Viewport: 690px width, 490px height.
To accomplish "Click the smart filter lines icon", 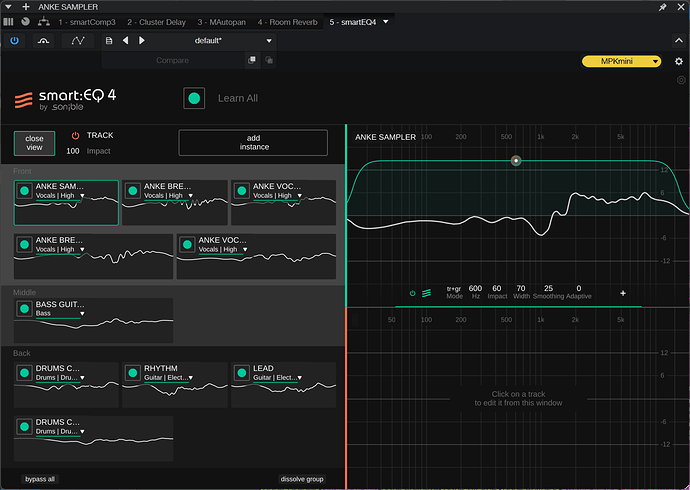I will tap(426, 293).
